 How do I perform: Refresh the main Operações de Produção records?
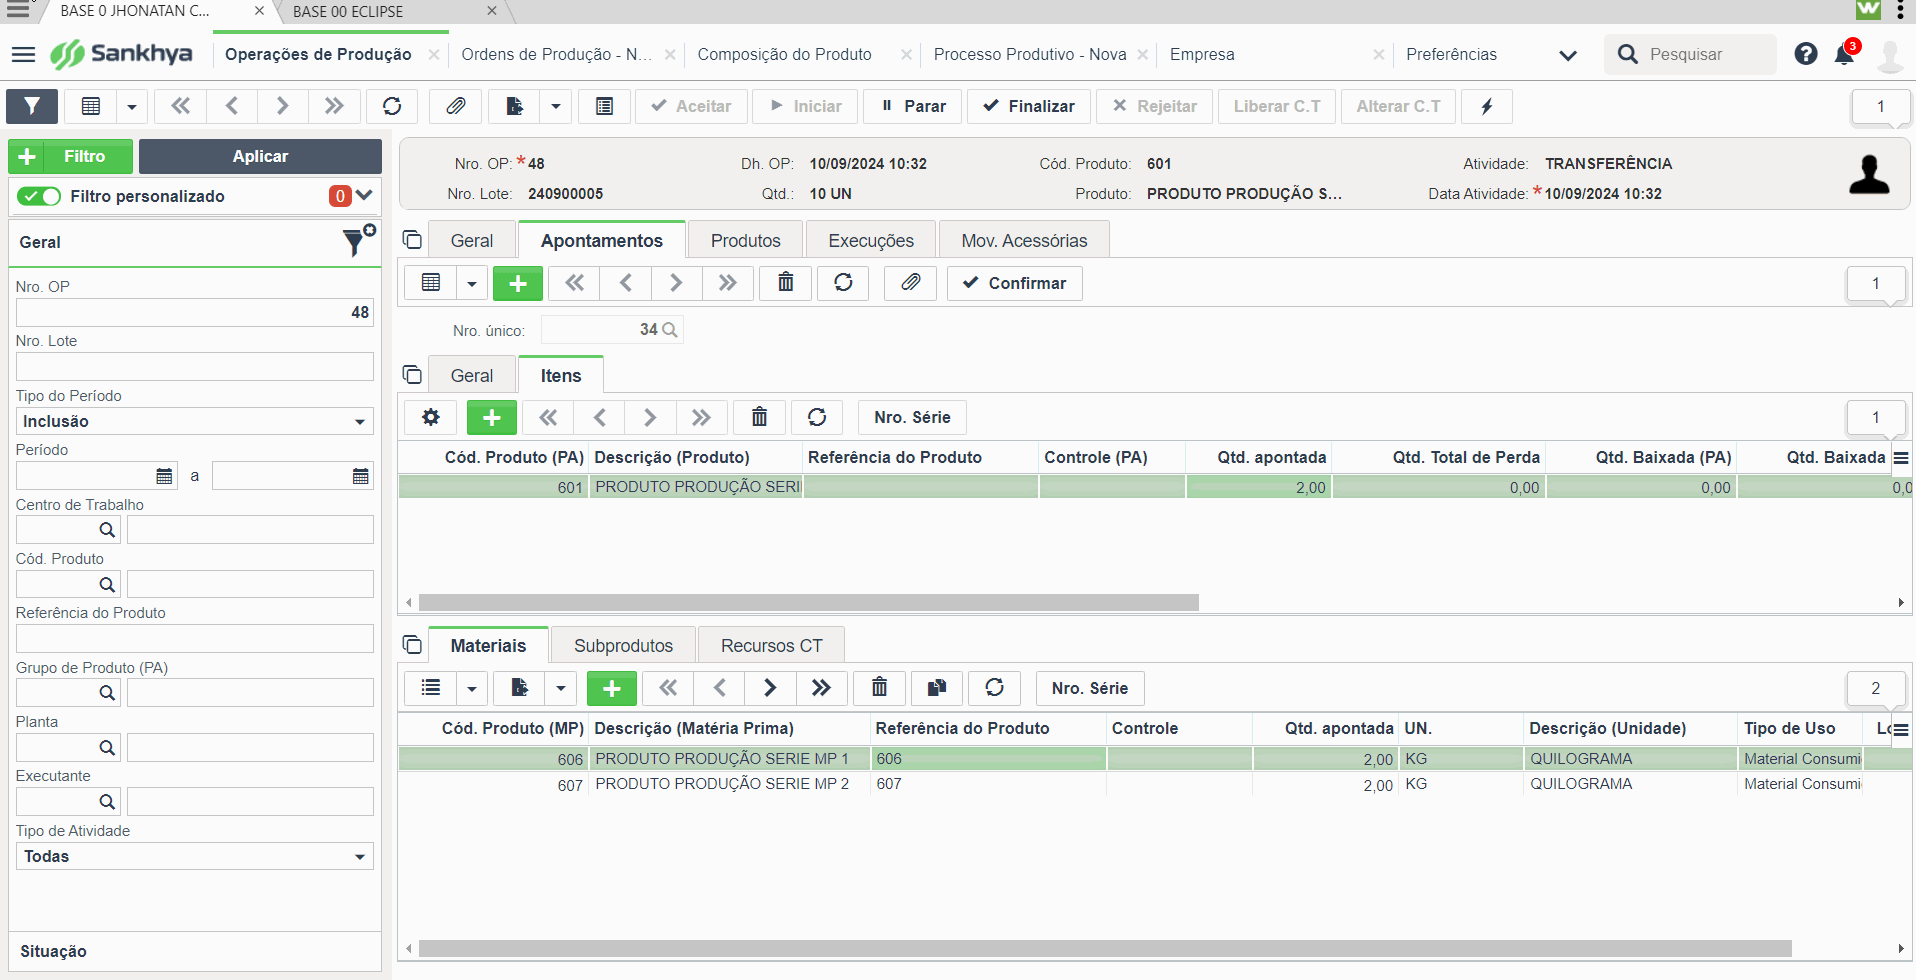pos(392,106)
